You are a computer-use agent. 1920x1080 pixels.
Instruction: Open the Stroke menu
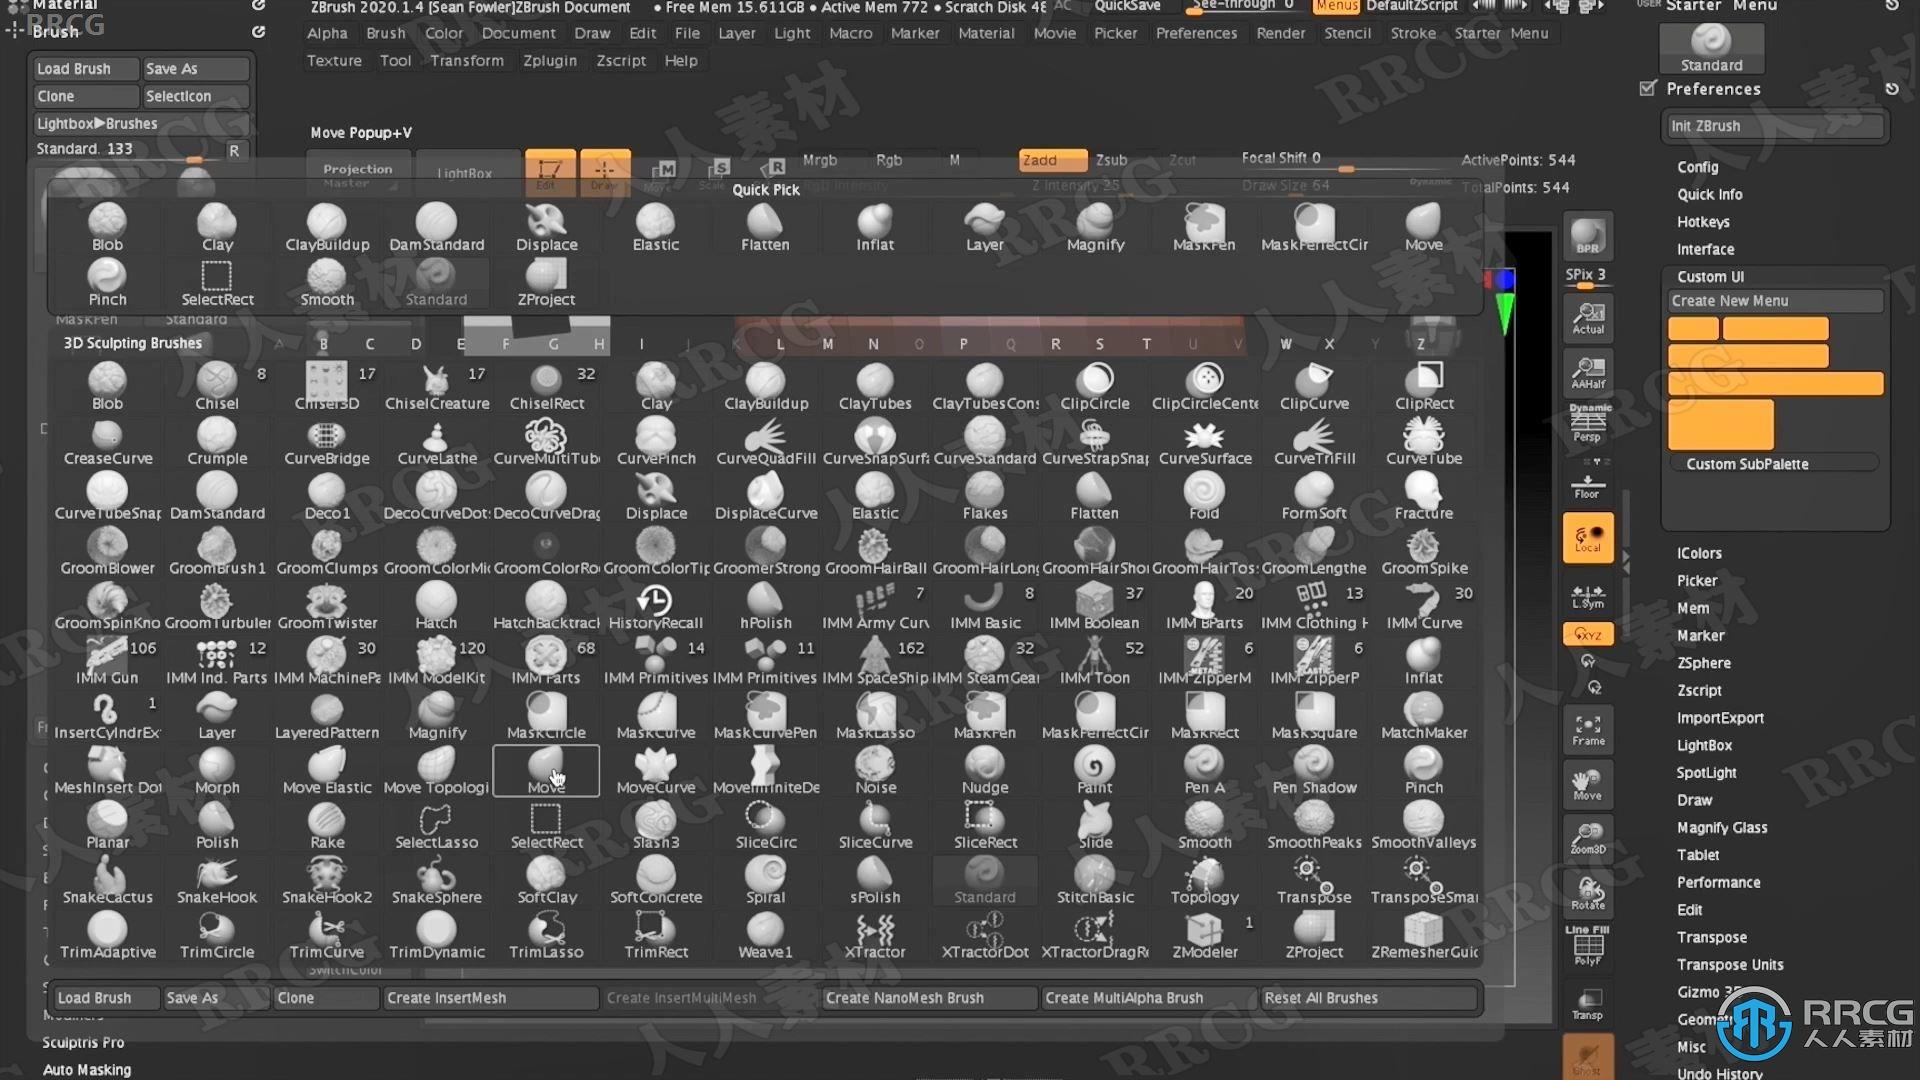coord(1413,33)
